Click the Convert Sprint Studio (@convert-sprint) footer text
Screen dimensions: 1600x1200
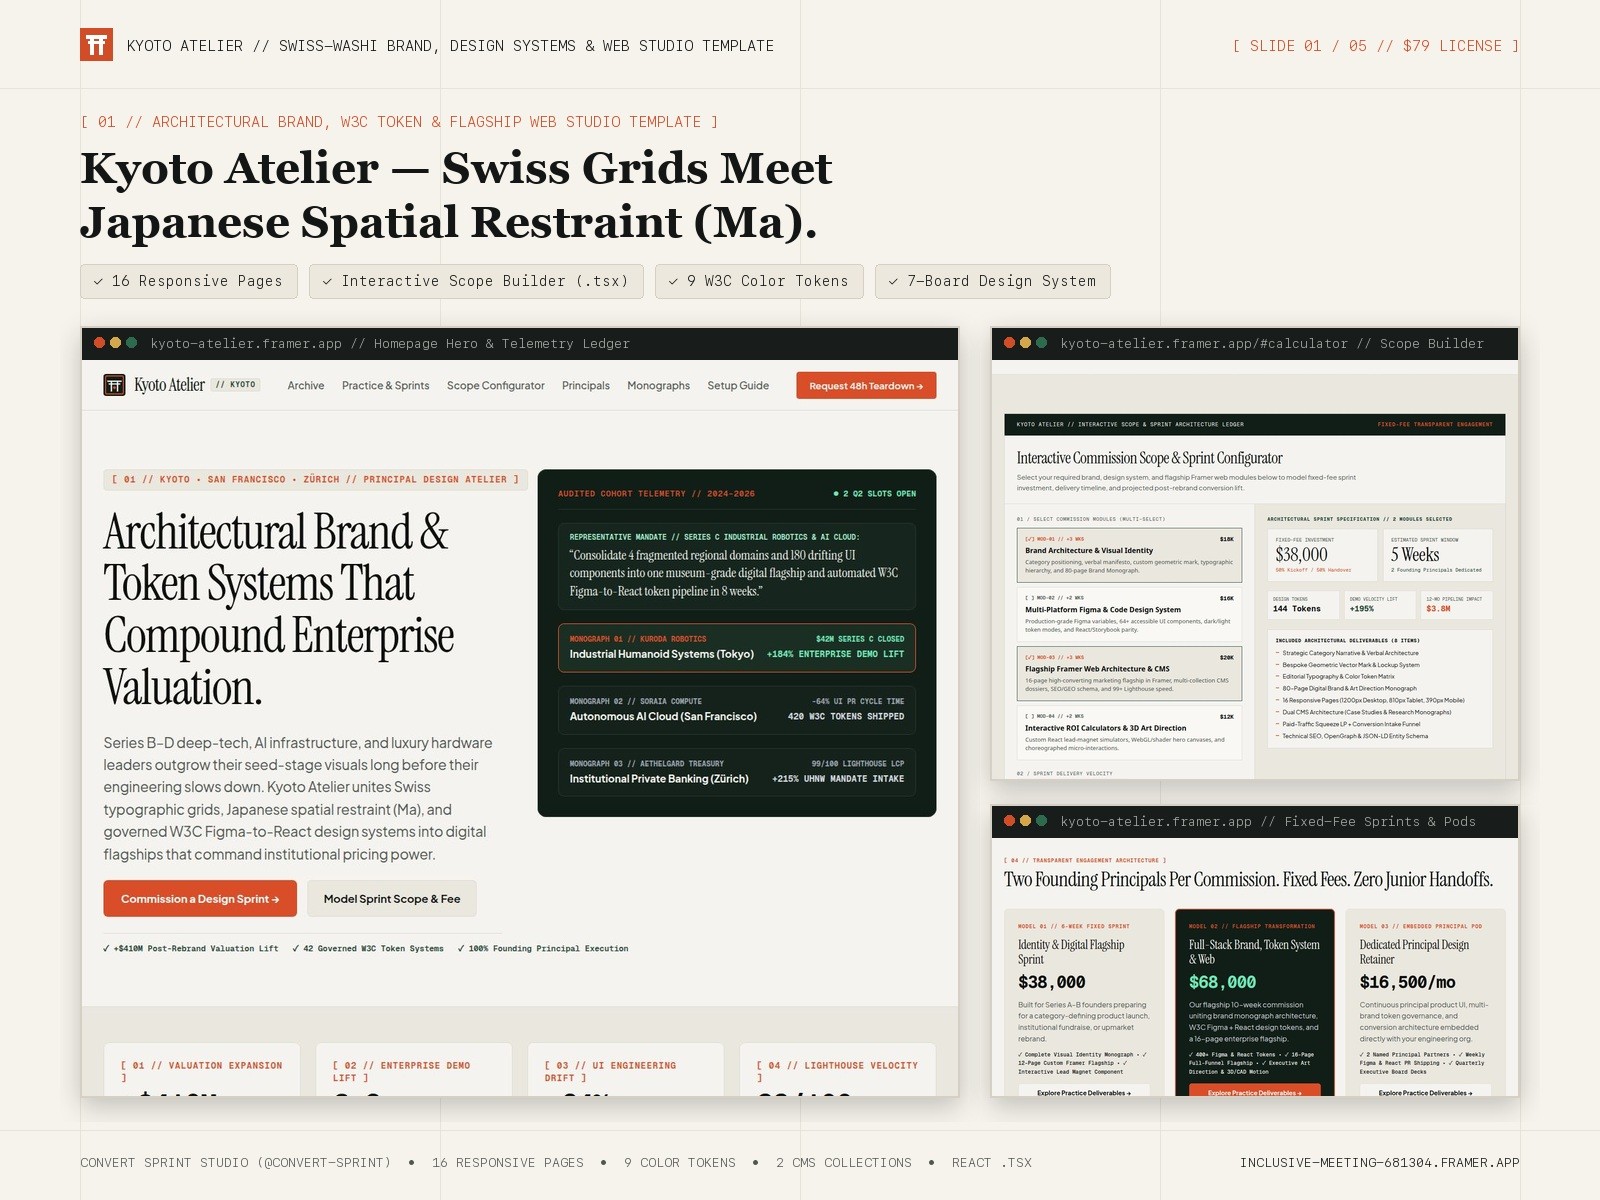coord(236,1162)
